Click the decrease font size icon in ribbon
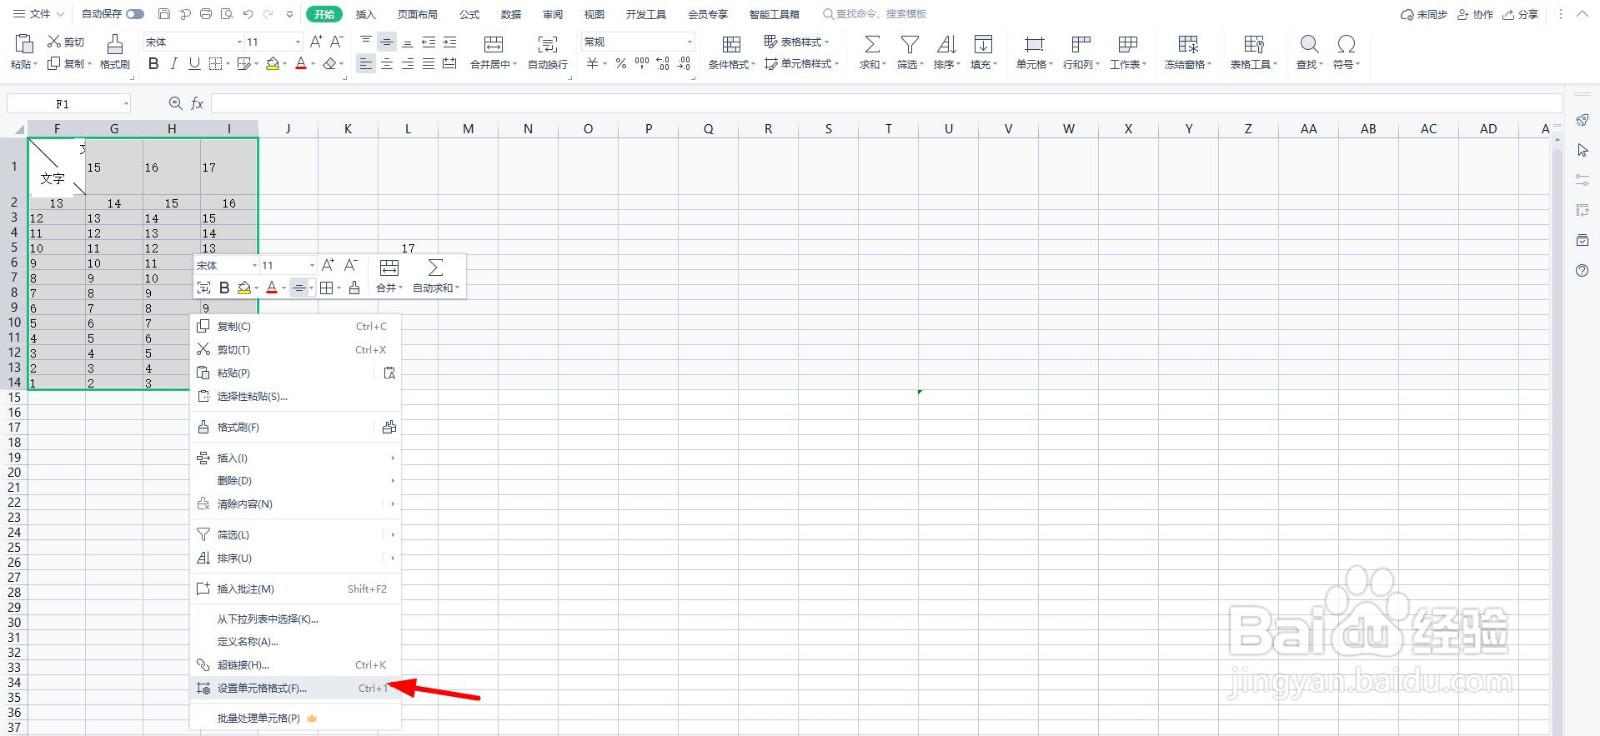 (x=336, y=42)
